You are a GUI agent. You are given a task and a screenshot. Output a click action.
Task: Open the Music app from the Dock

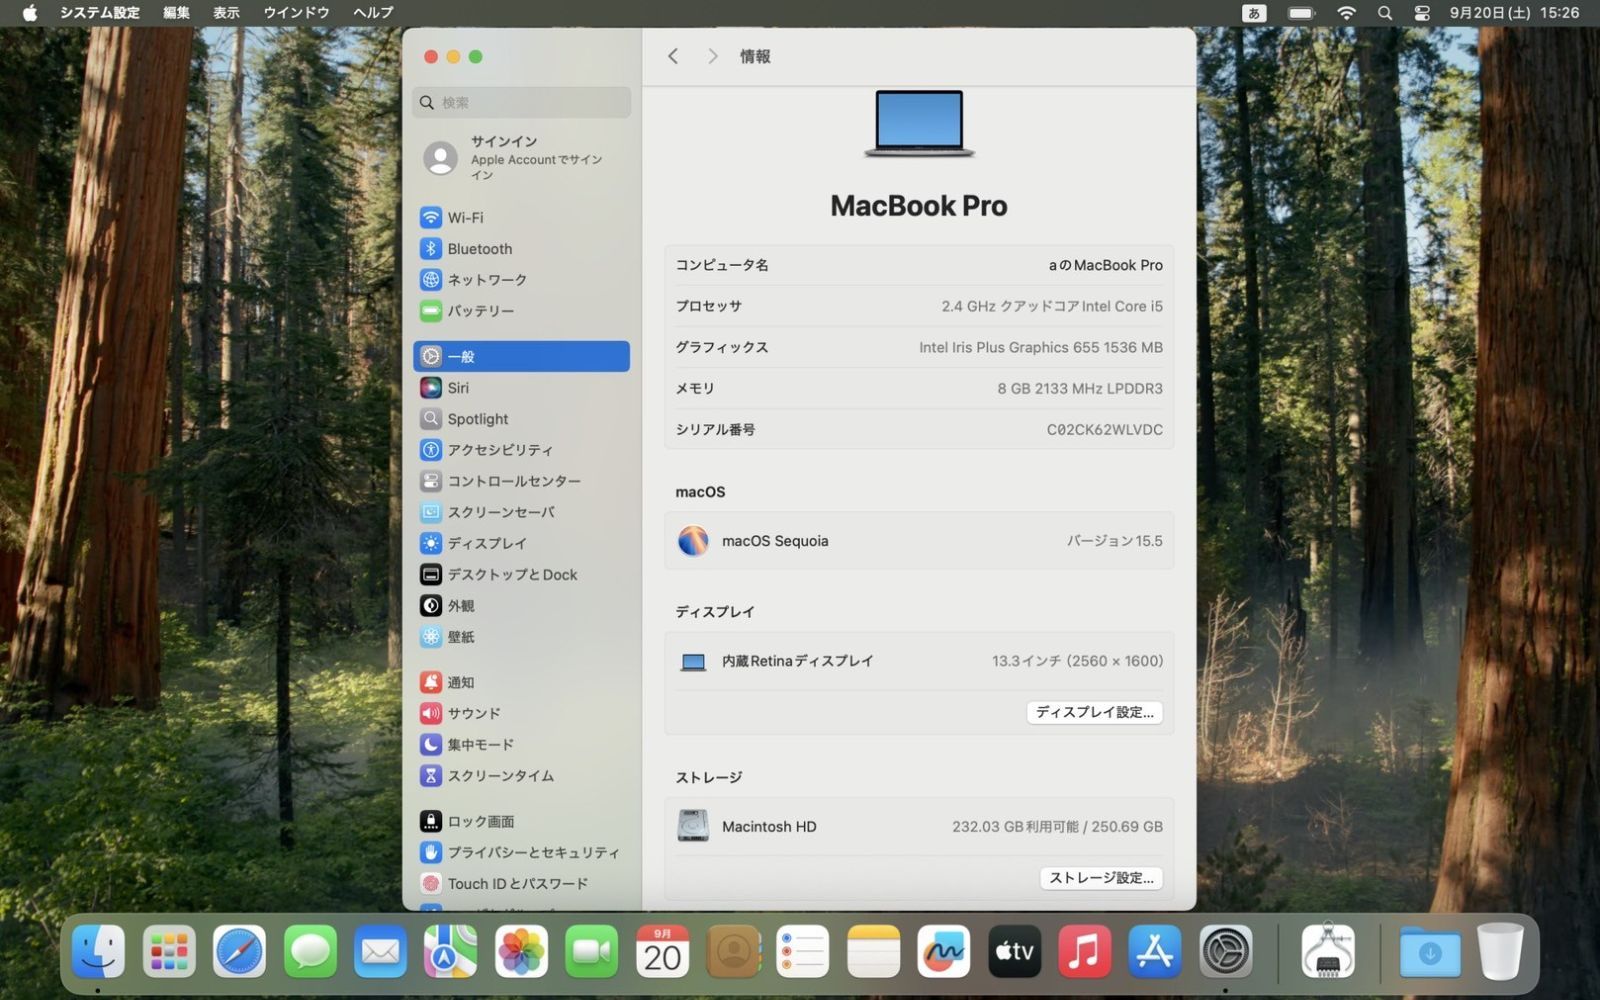click(x=1084, y=951)
